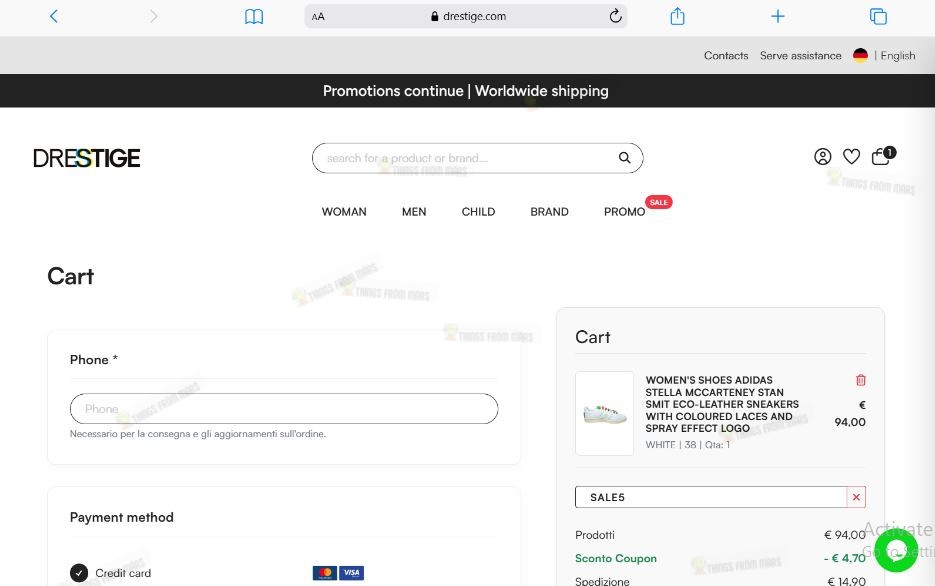
Task: Open the MEN menu
Action: [x=414, y=212]
